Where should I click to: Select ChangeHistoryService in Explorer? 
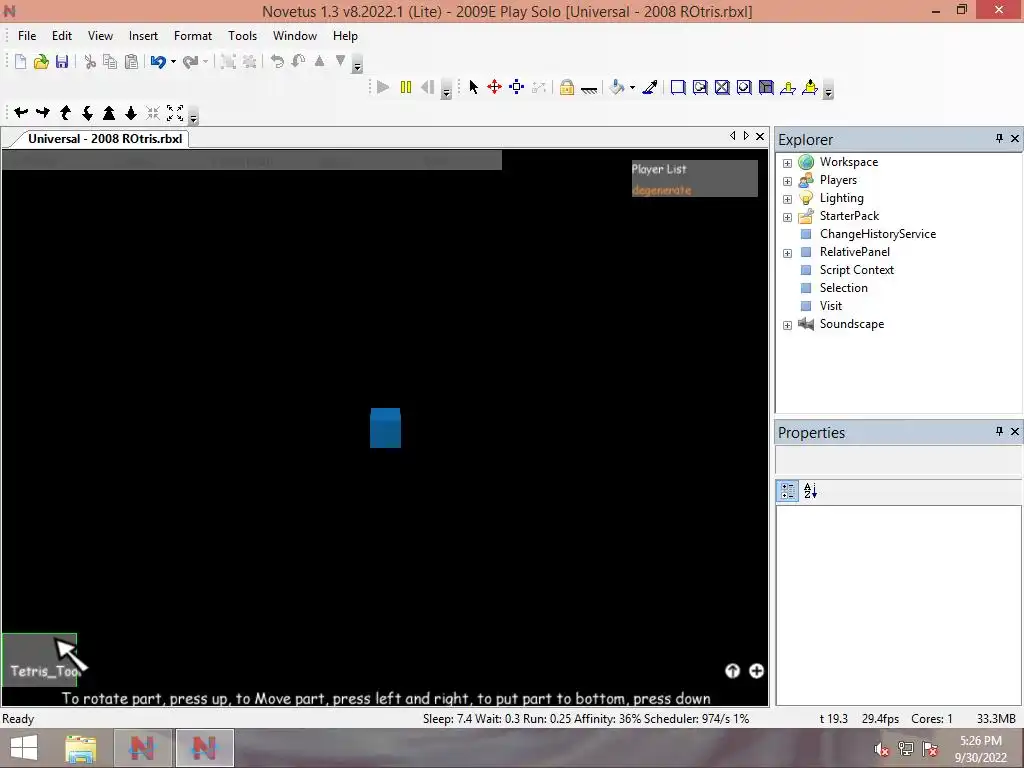[x=878, y=234]
